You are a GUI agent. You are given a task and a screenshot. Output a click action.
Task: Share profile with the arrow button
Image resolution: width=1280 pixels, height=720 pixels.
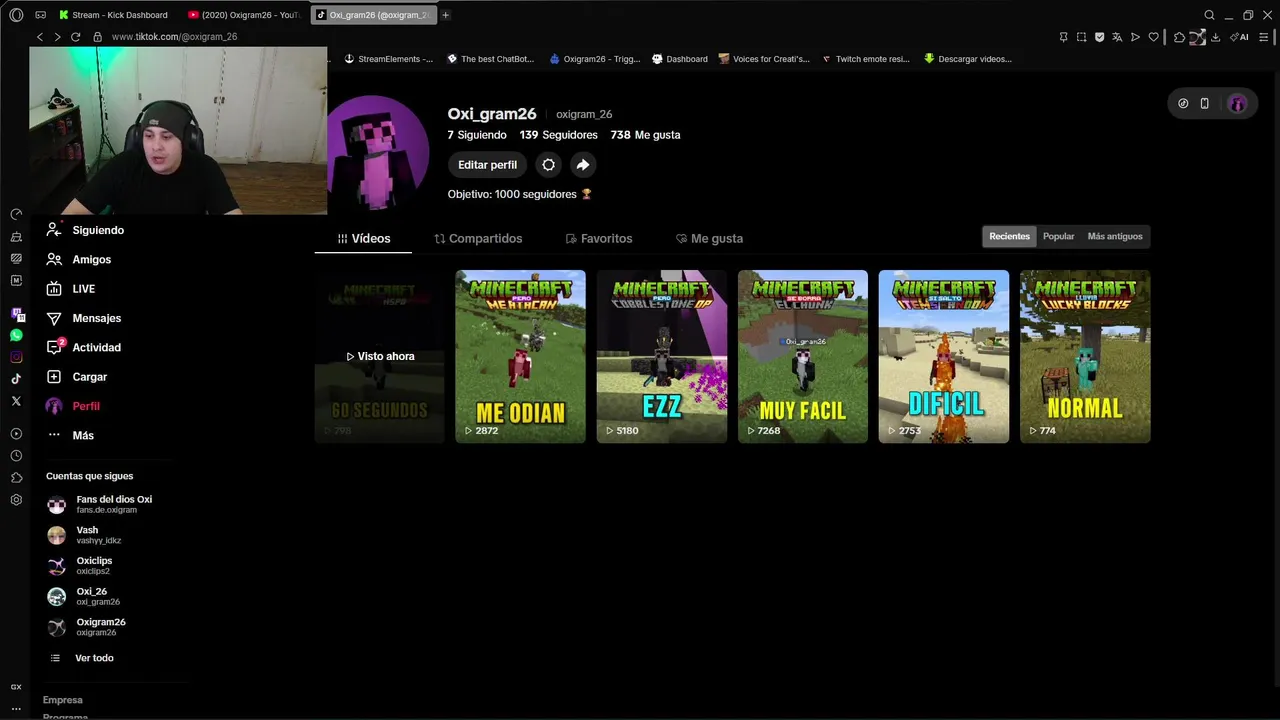pyautogui.click(x=583, y=165)
